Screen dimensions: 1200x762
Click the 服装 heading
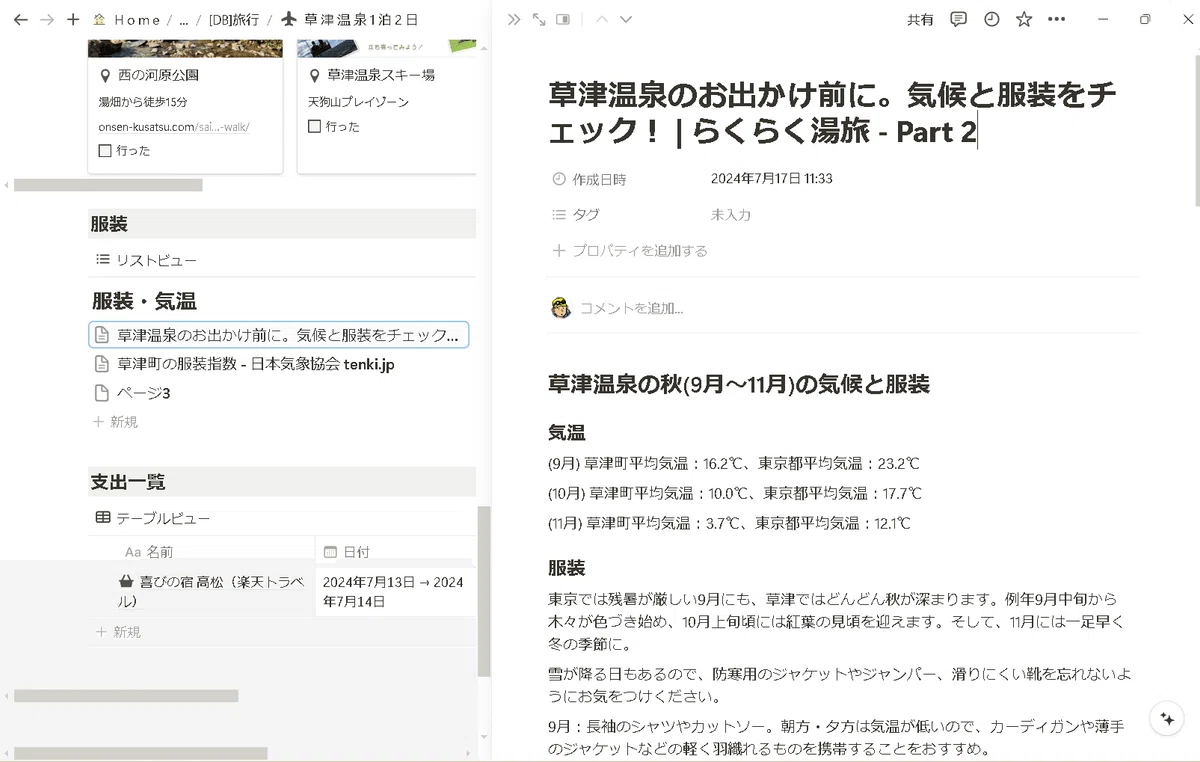[x=109, y=224]
